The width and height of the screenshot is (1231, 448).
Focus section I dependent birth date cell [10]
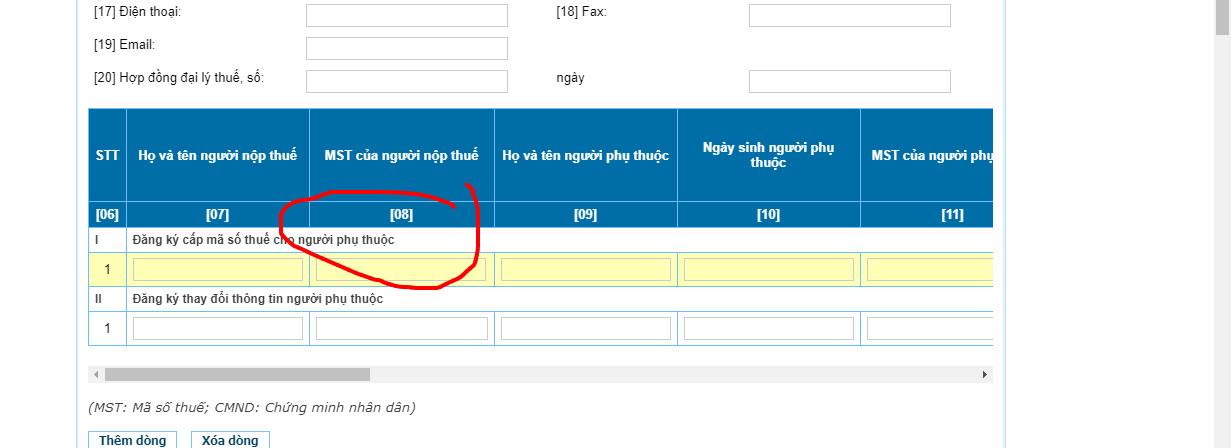click(x=768, y=269)
